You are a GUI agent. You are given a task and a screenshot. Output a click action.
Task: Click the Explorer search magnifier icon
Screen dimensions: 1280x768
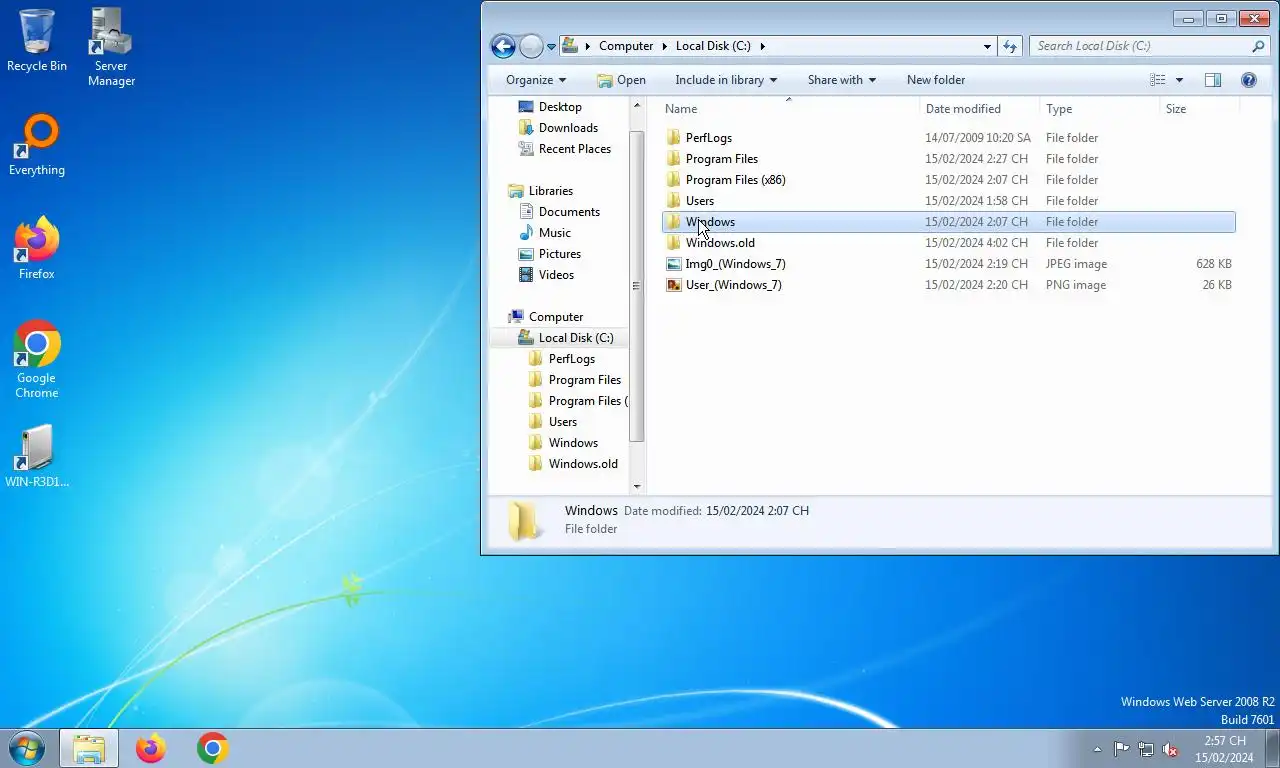click(1258, 46)
